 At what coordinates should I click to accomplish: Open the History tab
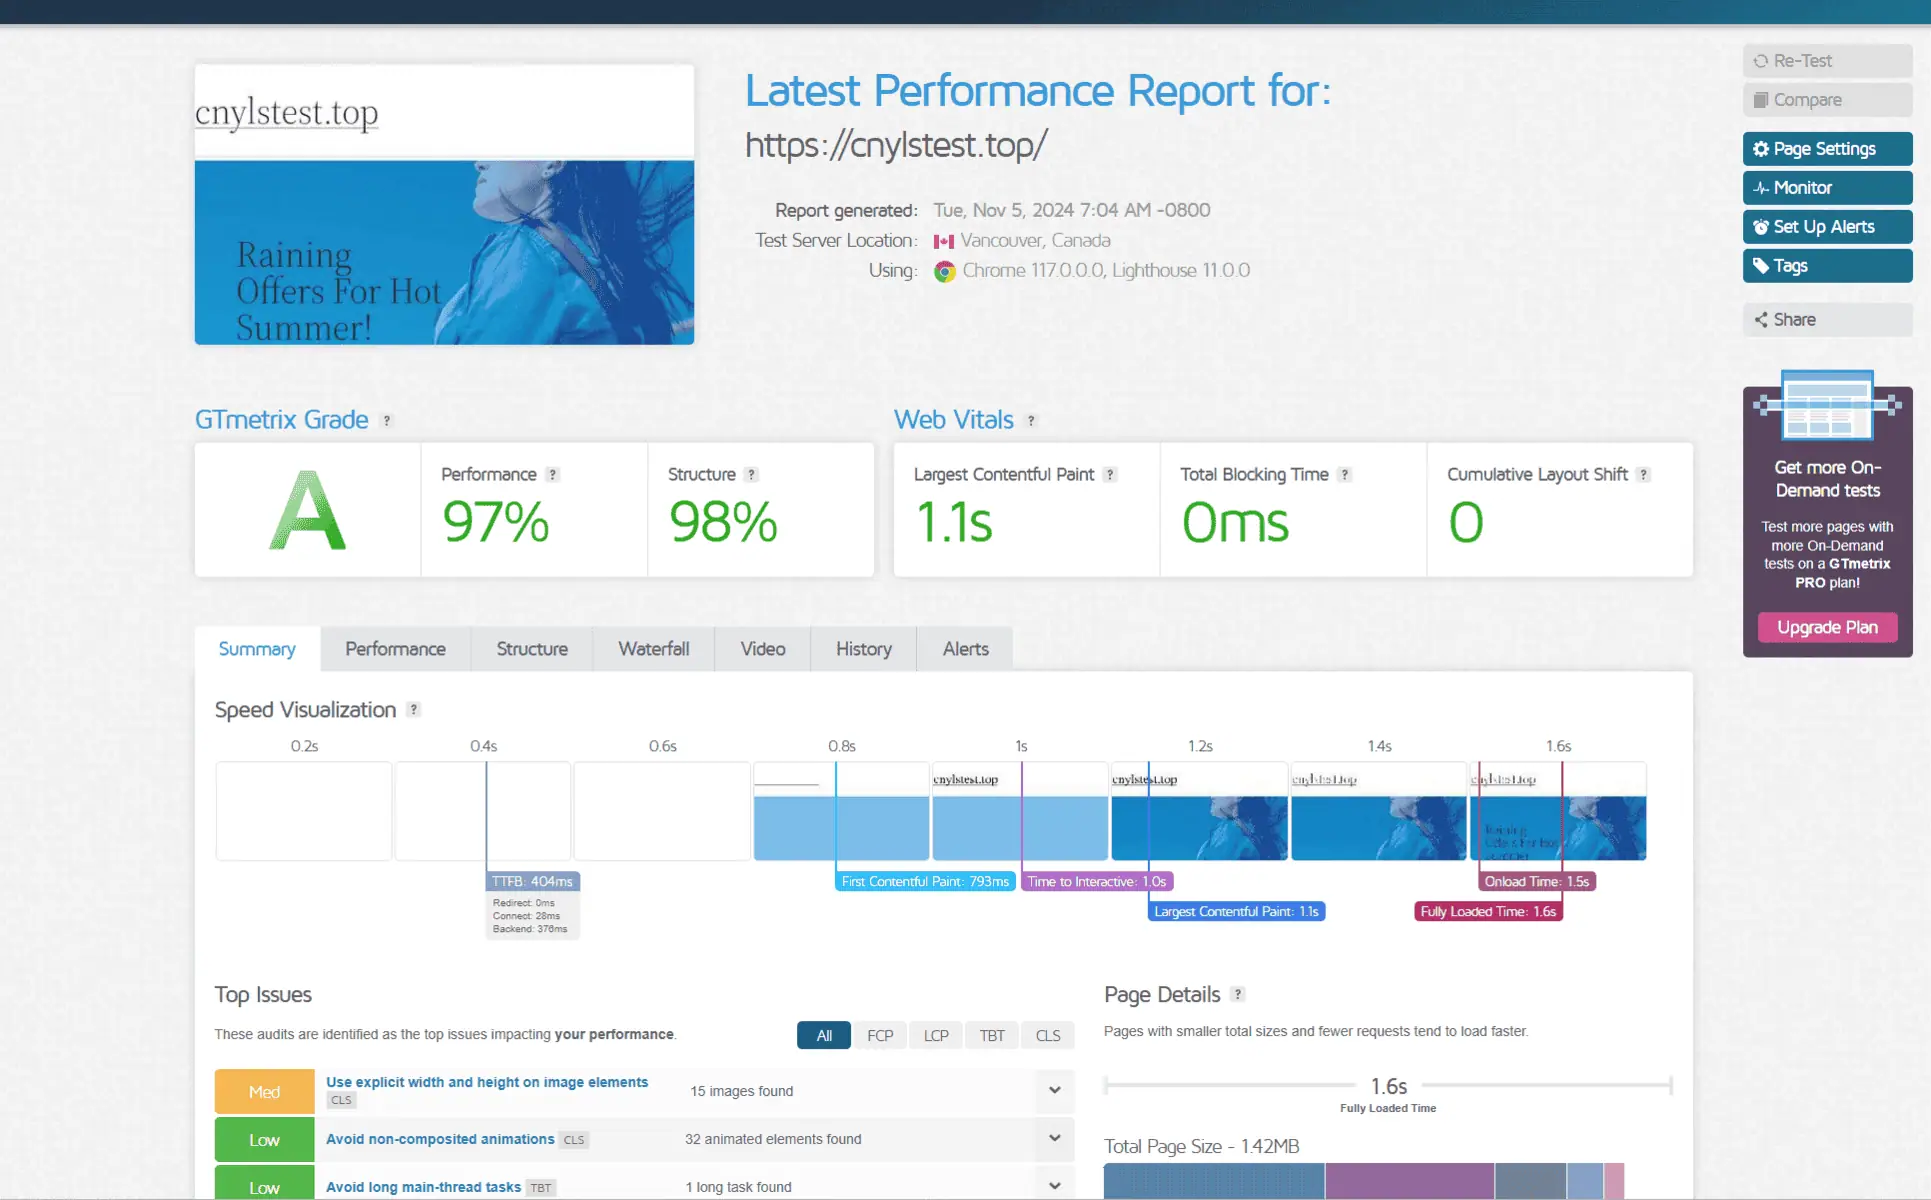pyautogui.click(x=864, y=649)
